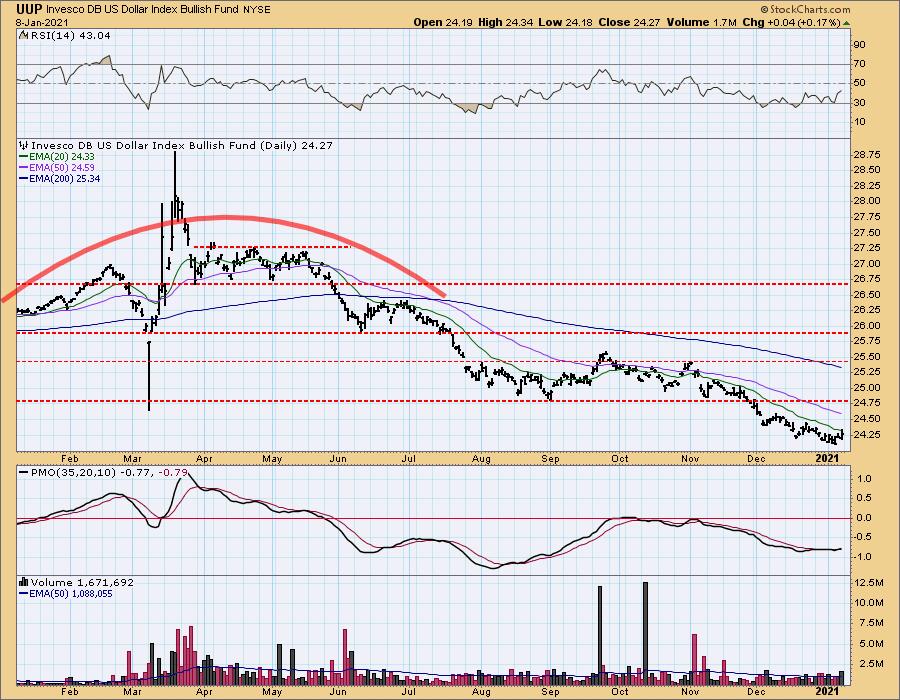This screenshot has width=900, height=700.
Task: Click the 26.00 price axis label
Action: tap(867, 326)
